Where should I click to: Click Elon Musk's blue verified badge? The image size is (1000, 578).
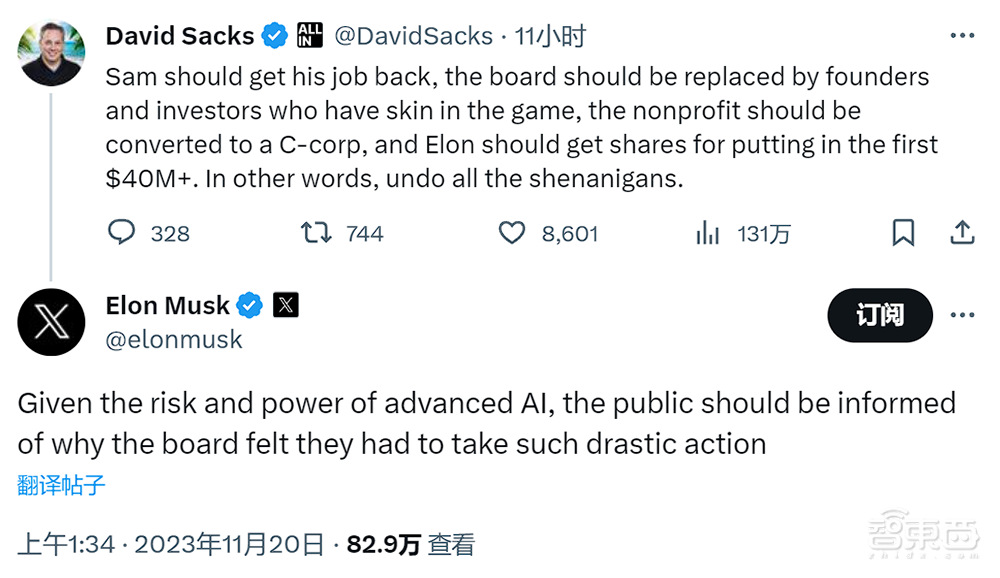tap(250, 306)
